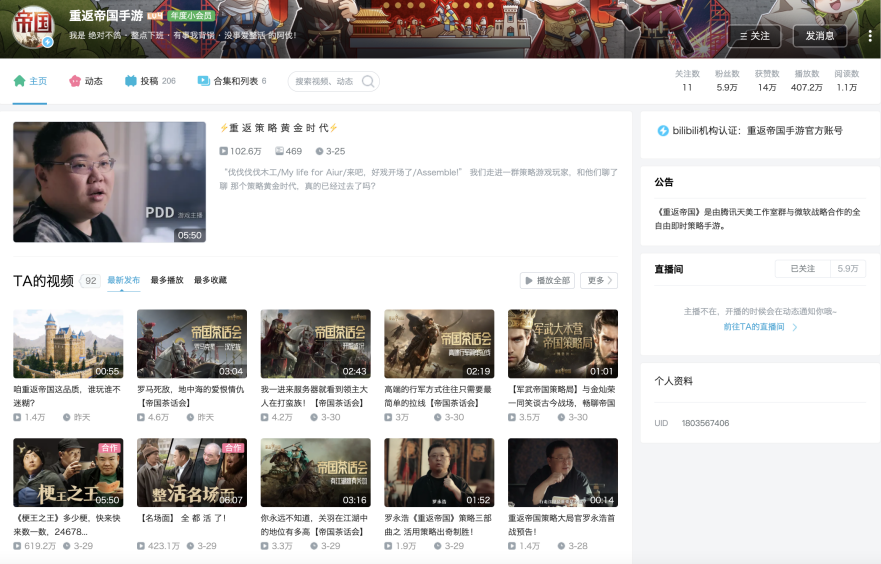The width and height of the screenshot is (881, 564).
Task: Click the bilibili机构认证 lightning icon
Action: point(663,130)
